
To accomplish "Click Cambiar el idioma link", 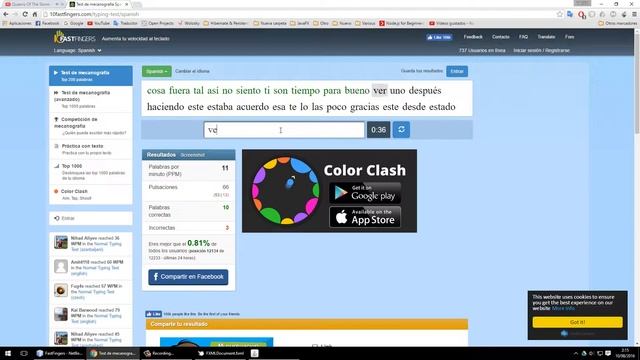I will [192, 71].
